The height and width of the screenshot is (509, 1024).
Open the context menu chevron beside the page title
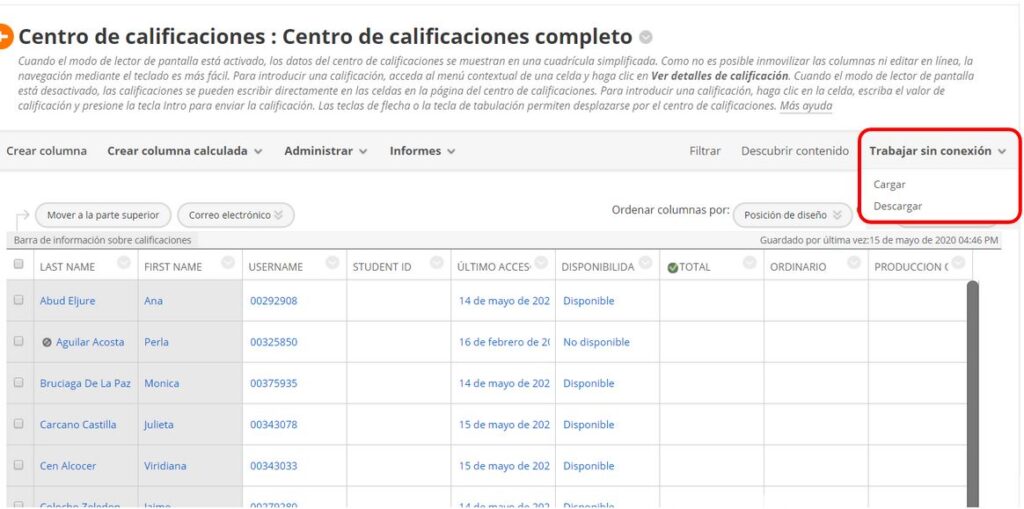click(x=646, y=38)
